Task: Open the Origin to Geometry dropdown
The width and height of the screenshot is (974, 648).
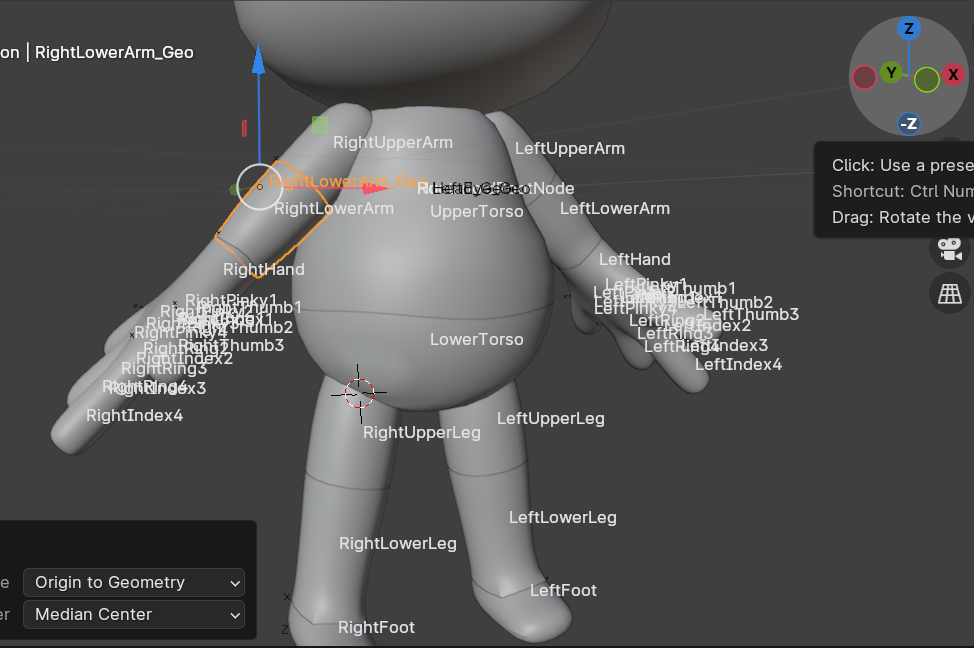Action: coord(133,582)
